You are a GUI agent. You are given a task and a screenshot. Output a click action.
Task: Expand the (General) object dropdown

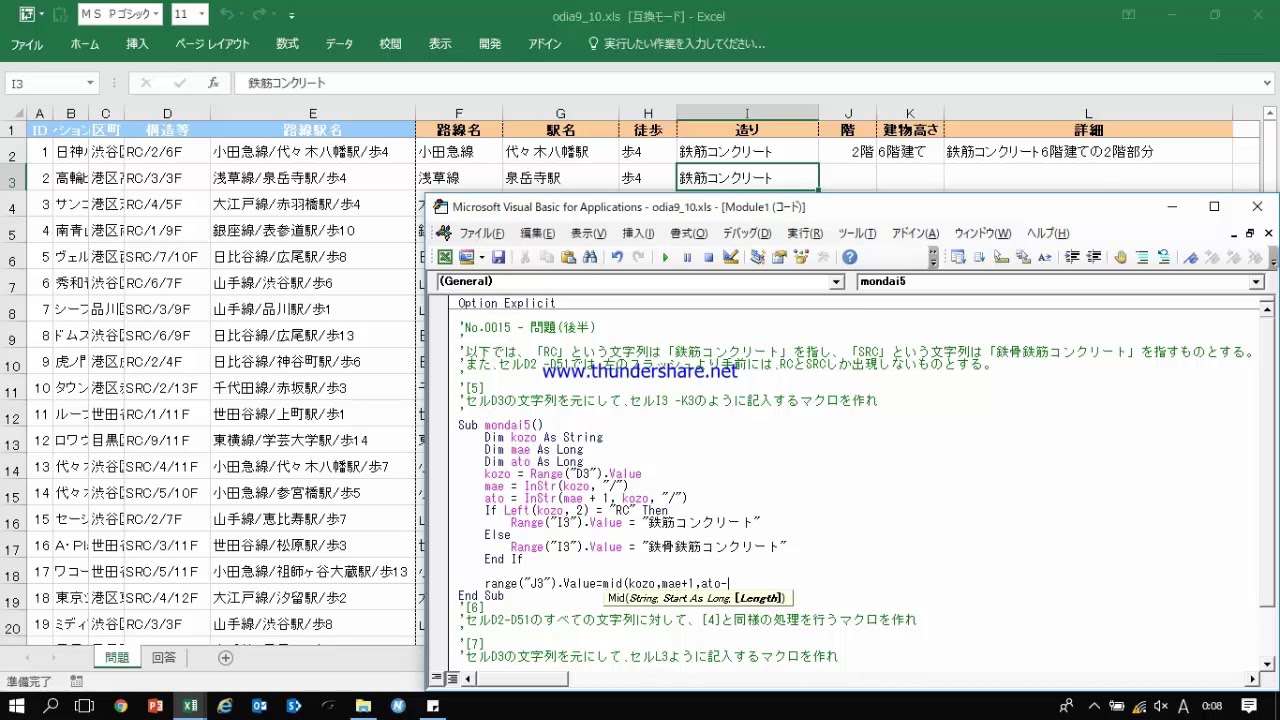[x=837, y=282]
